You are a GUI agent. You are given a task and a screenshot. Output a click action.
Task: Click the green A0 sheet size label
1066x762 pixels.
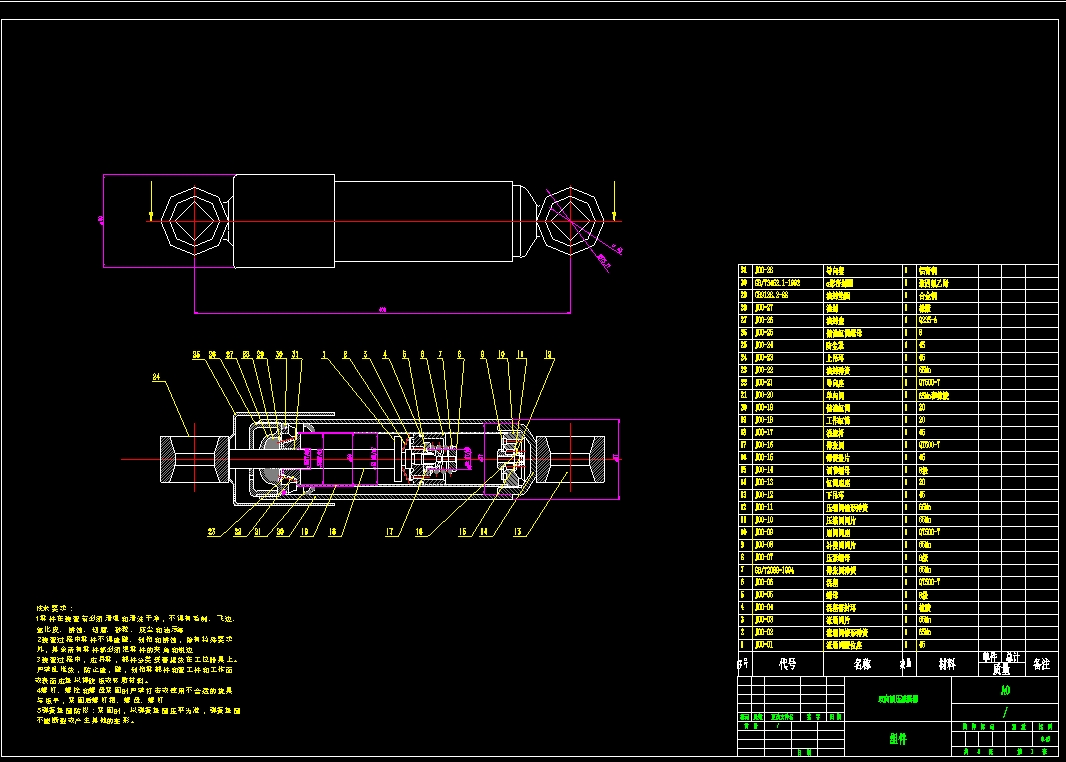click(1005, 690)
